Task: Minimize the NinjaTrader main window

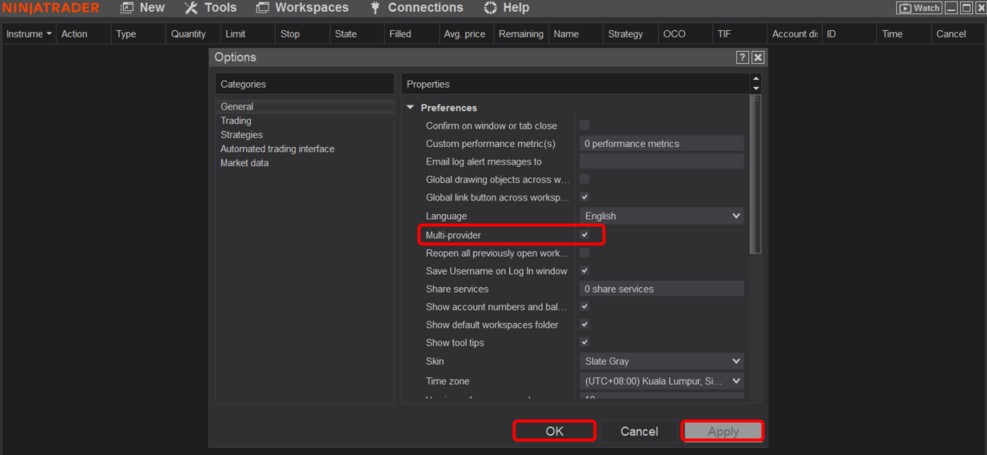Action: click(x=951, y=8)
